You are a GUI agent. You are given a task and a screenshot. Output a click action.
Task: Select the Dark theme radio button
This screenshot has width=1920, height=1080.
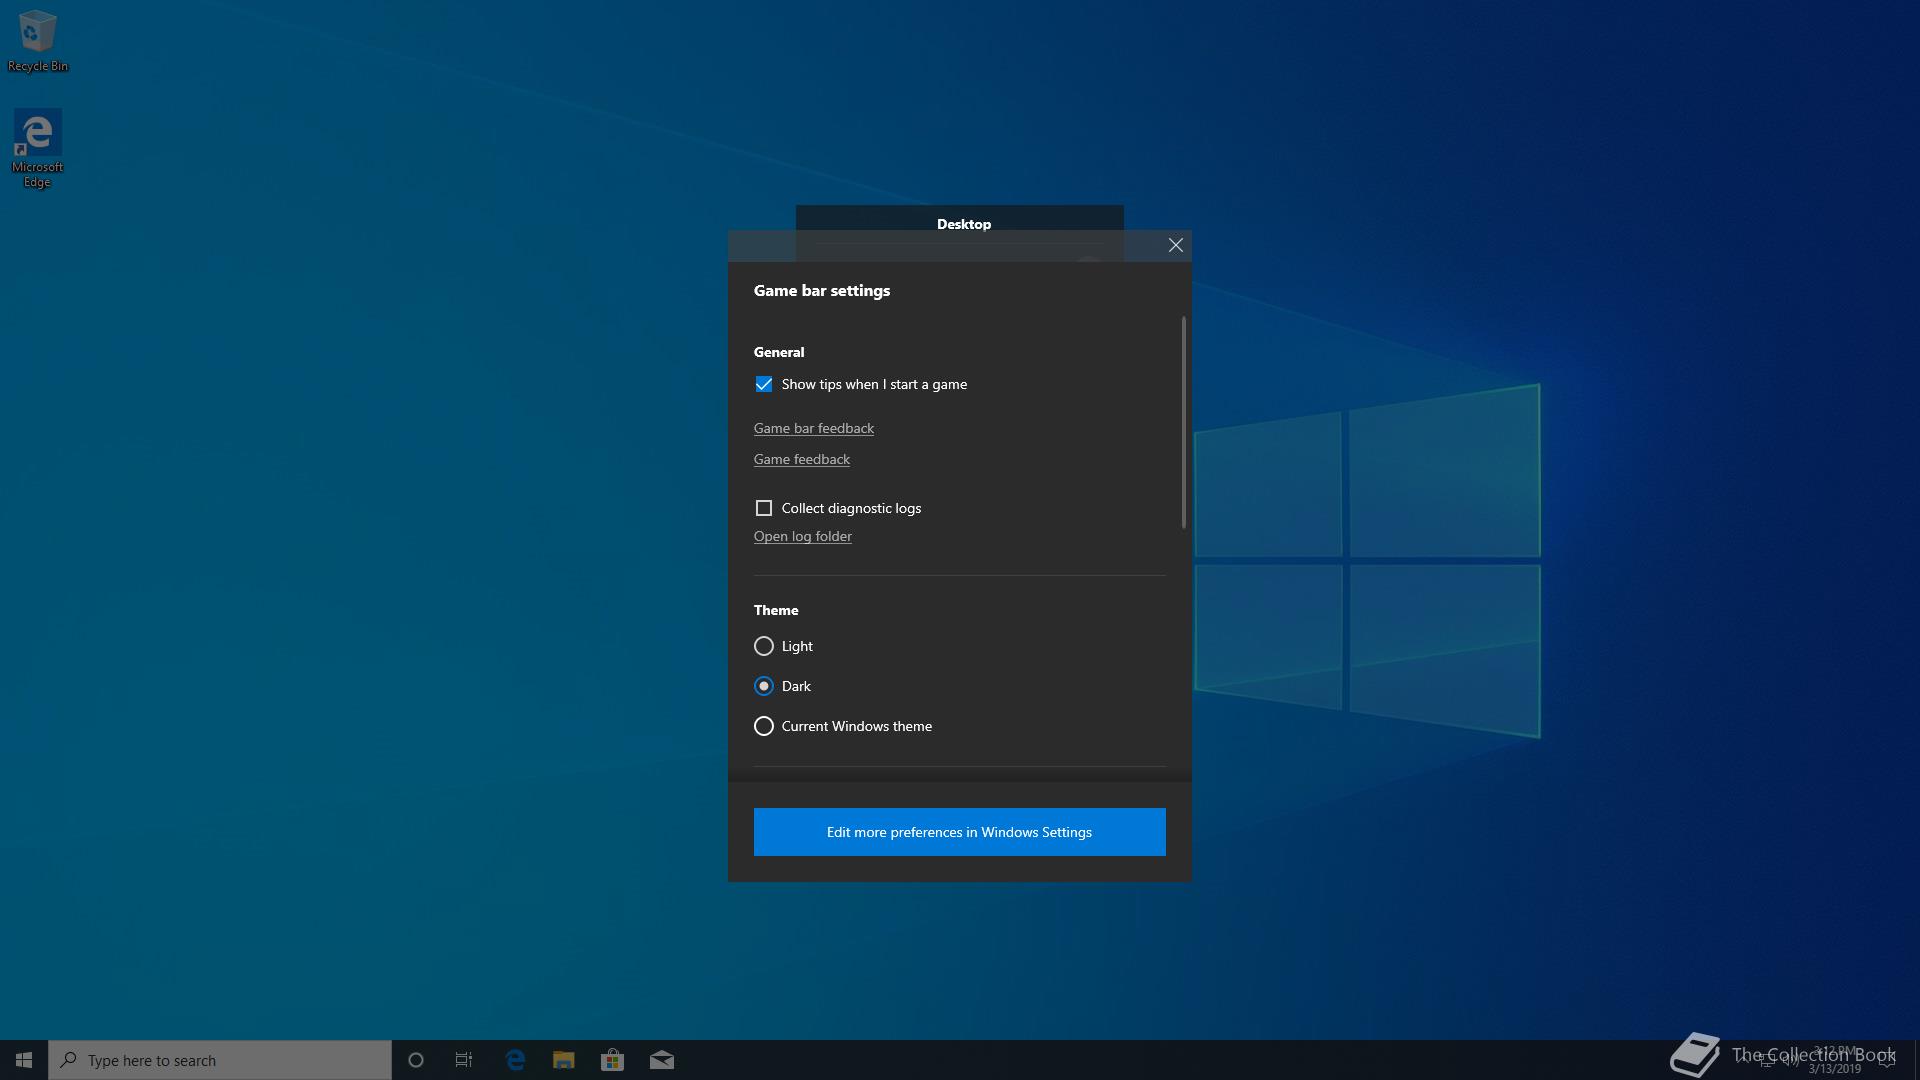pyautogui.click(x=764, y=687)
